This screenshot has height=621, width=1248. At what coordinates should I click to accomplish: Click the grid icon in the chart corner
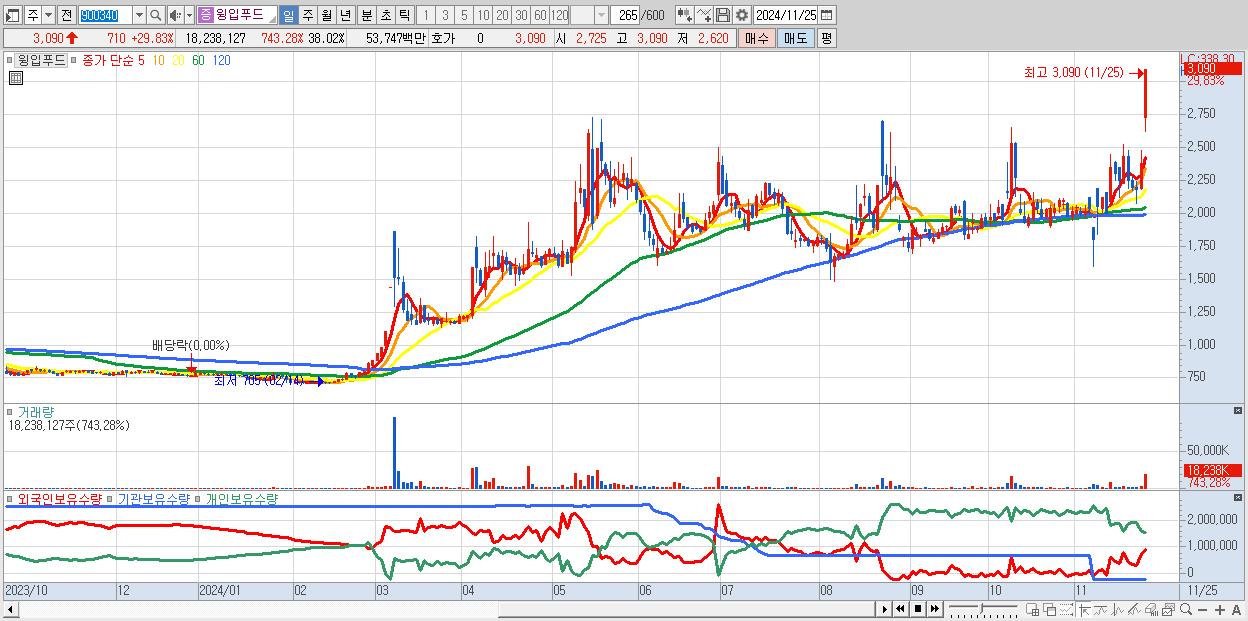click(x=15, y=77)
